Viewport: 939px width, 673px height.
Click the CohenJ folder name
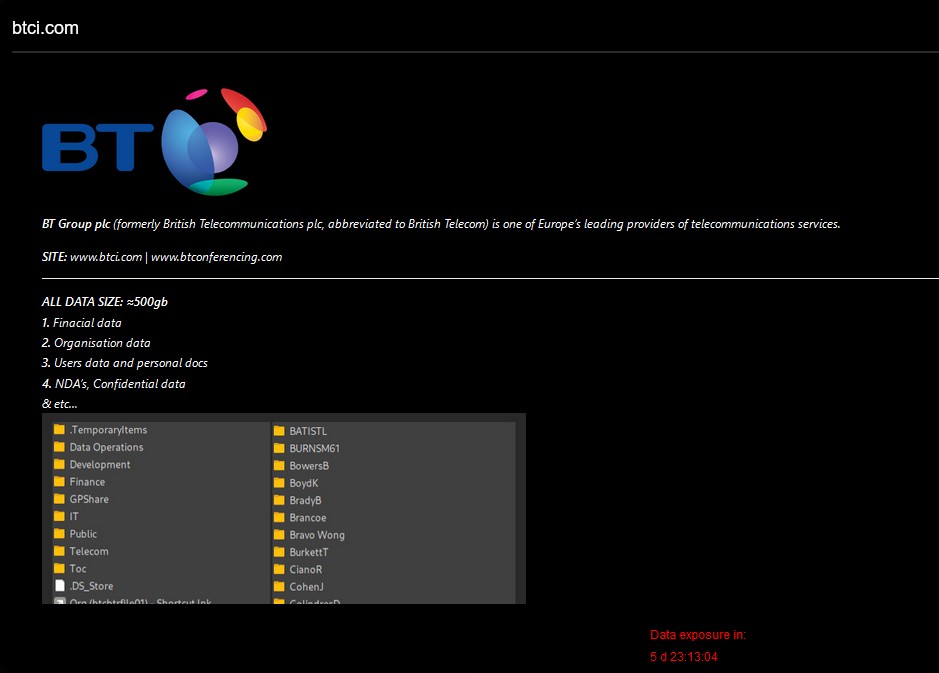pyautogui.click(x=306, y=587)
